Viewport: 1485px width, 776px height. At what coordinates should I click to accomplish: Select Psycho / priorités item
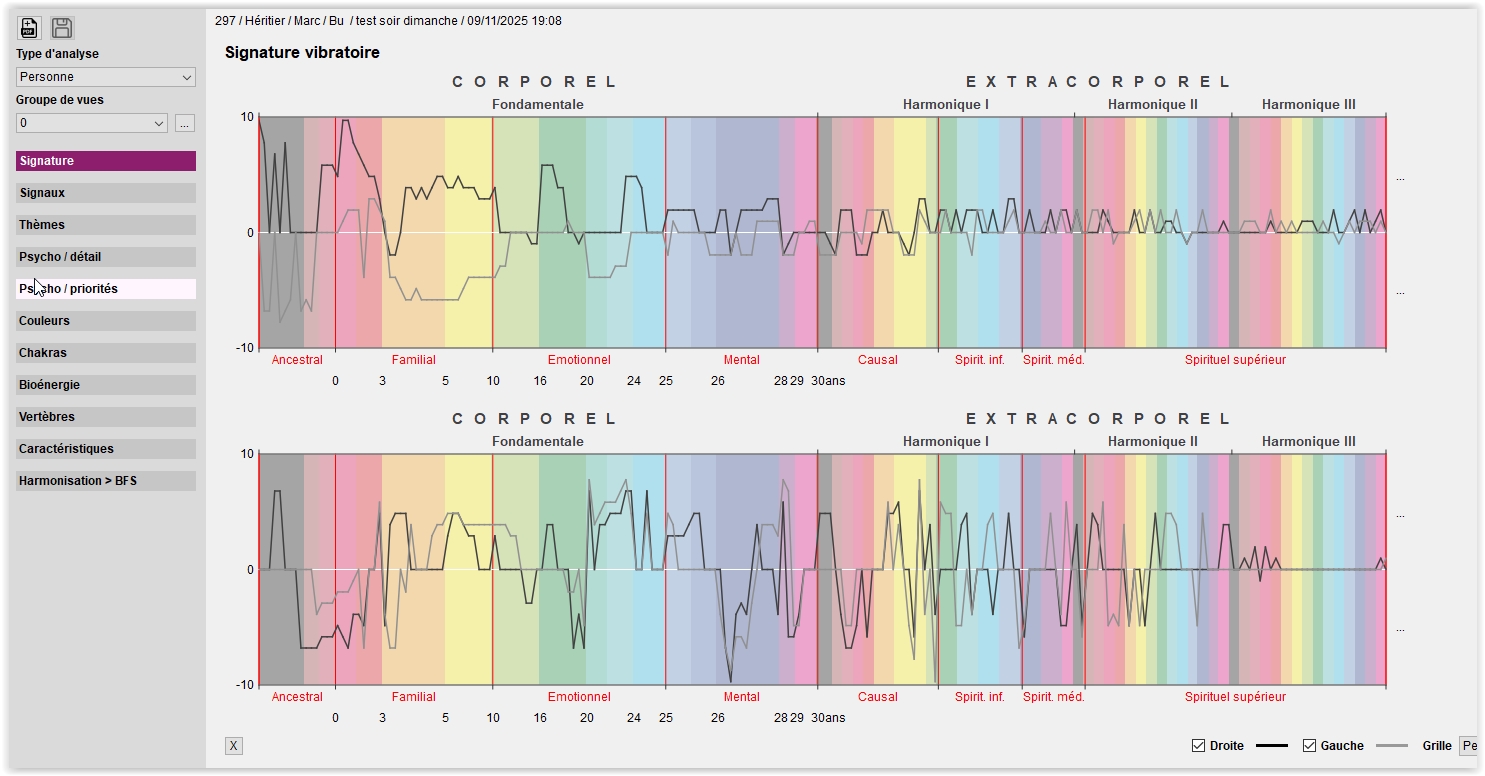pos(106,289)
